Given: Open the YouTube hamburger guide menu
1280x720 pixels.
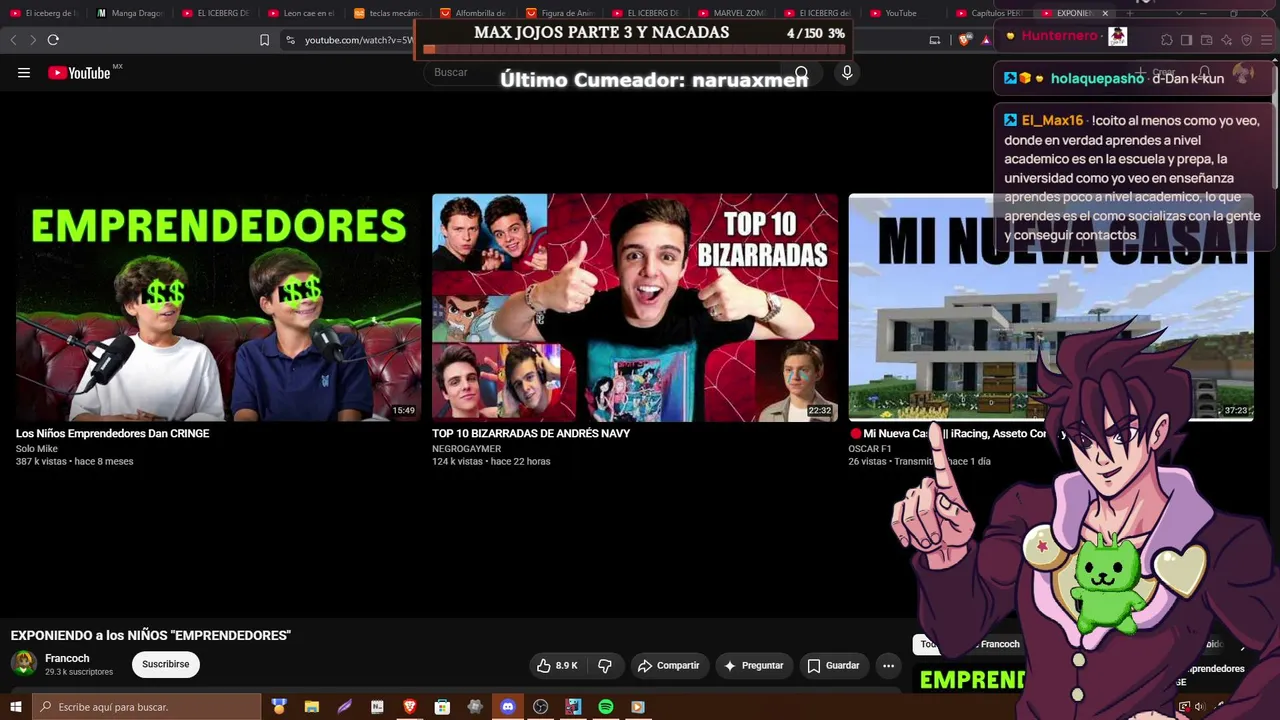Looking at the screenshot, I should (x=24, y=73).
